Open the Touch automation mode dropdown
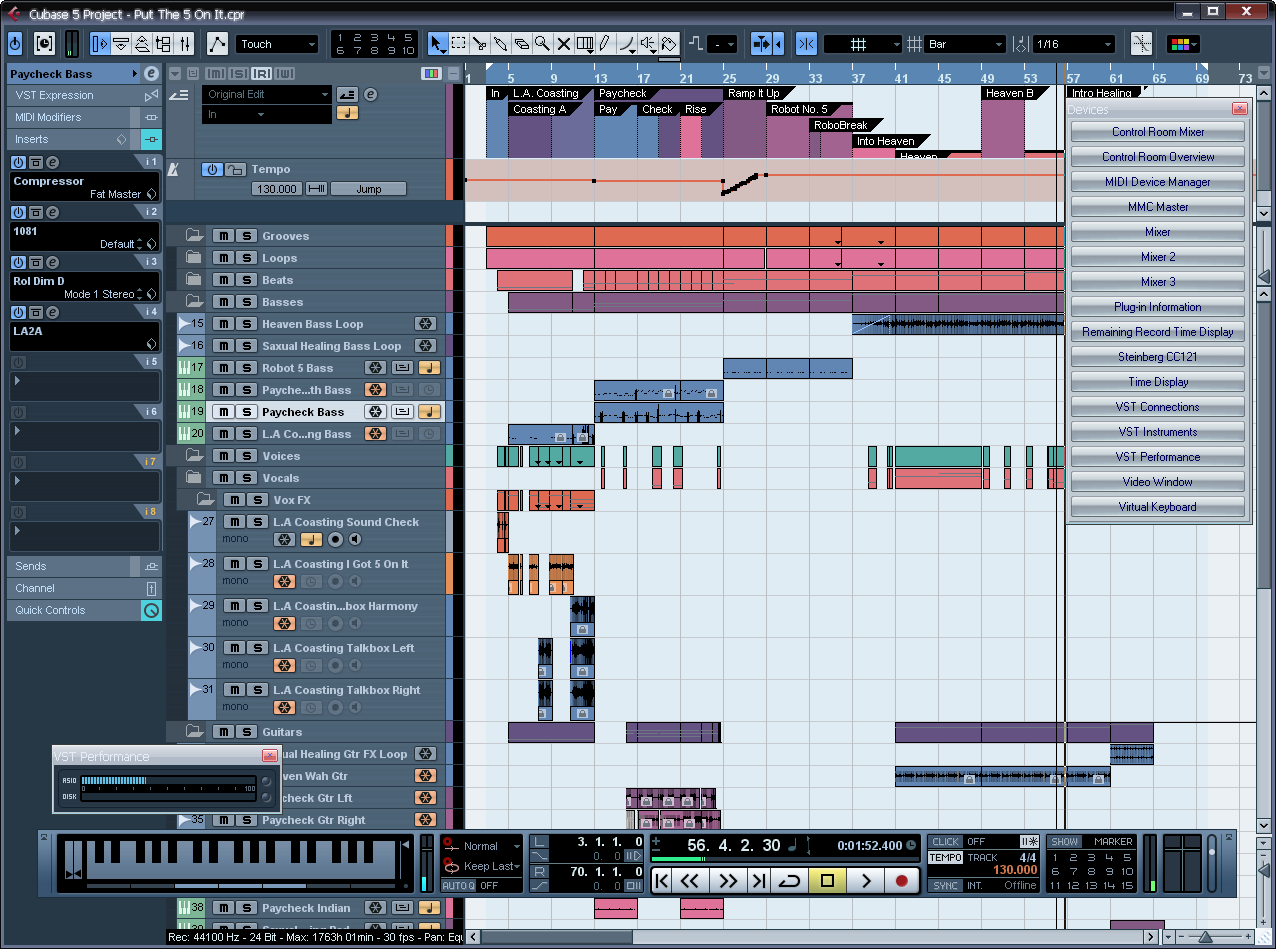Viewport: 1276px width, 949px height. point(277,44)
